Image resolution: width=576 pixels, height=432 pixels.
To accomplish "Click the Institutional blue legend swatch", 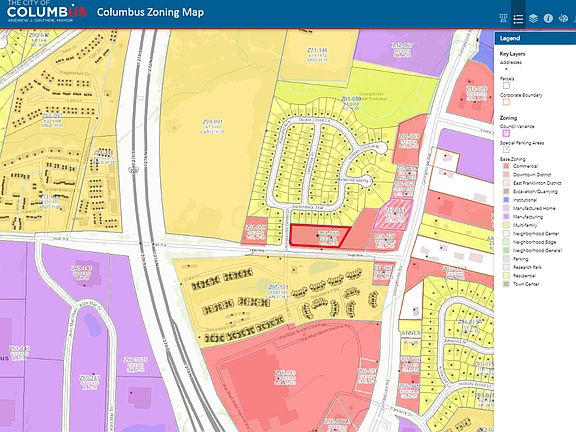I will 506,200.
